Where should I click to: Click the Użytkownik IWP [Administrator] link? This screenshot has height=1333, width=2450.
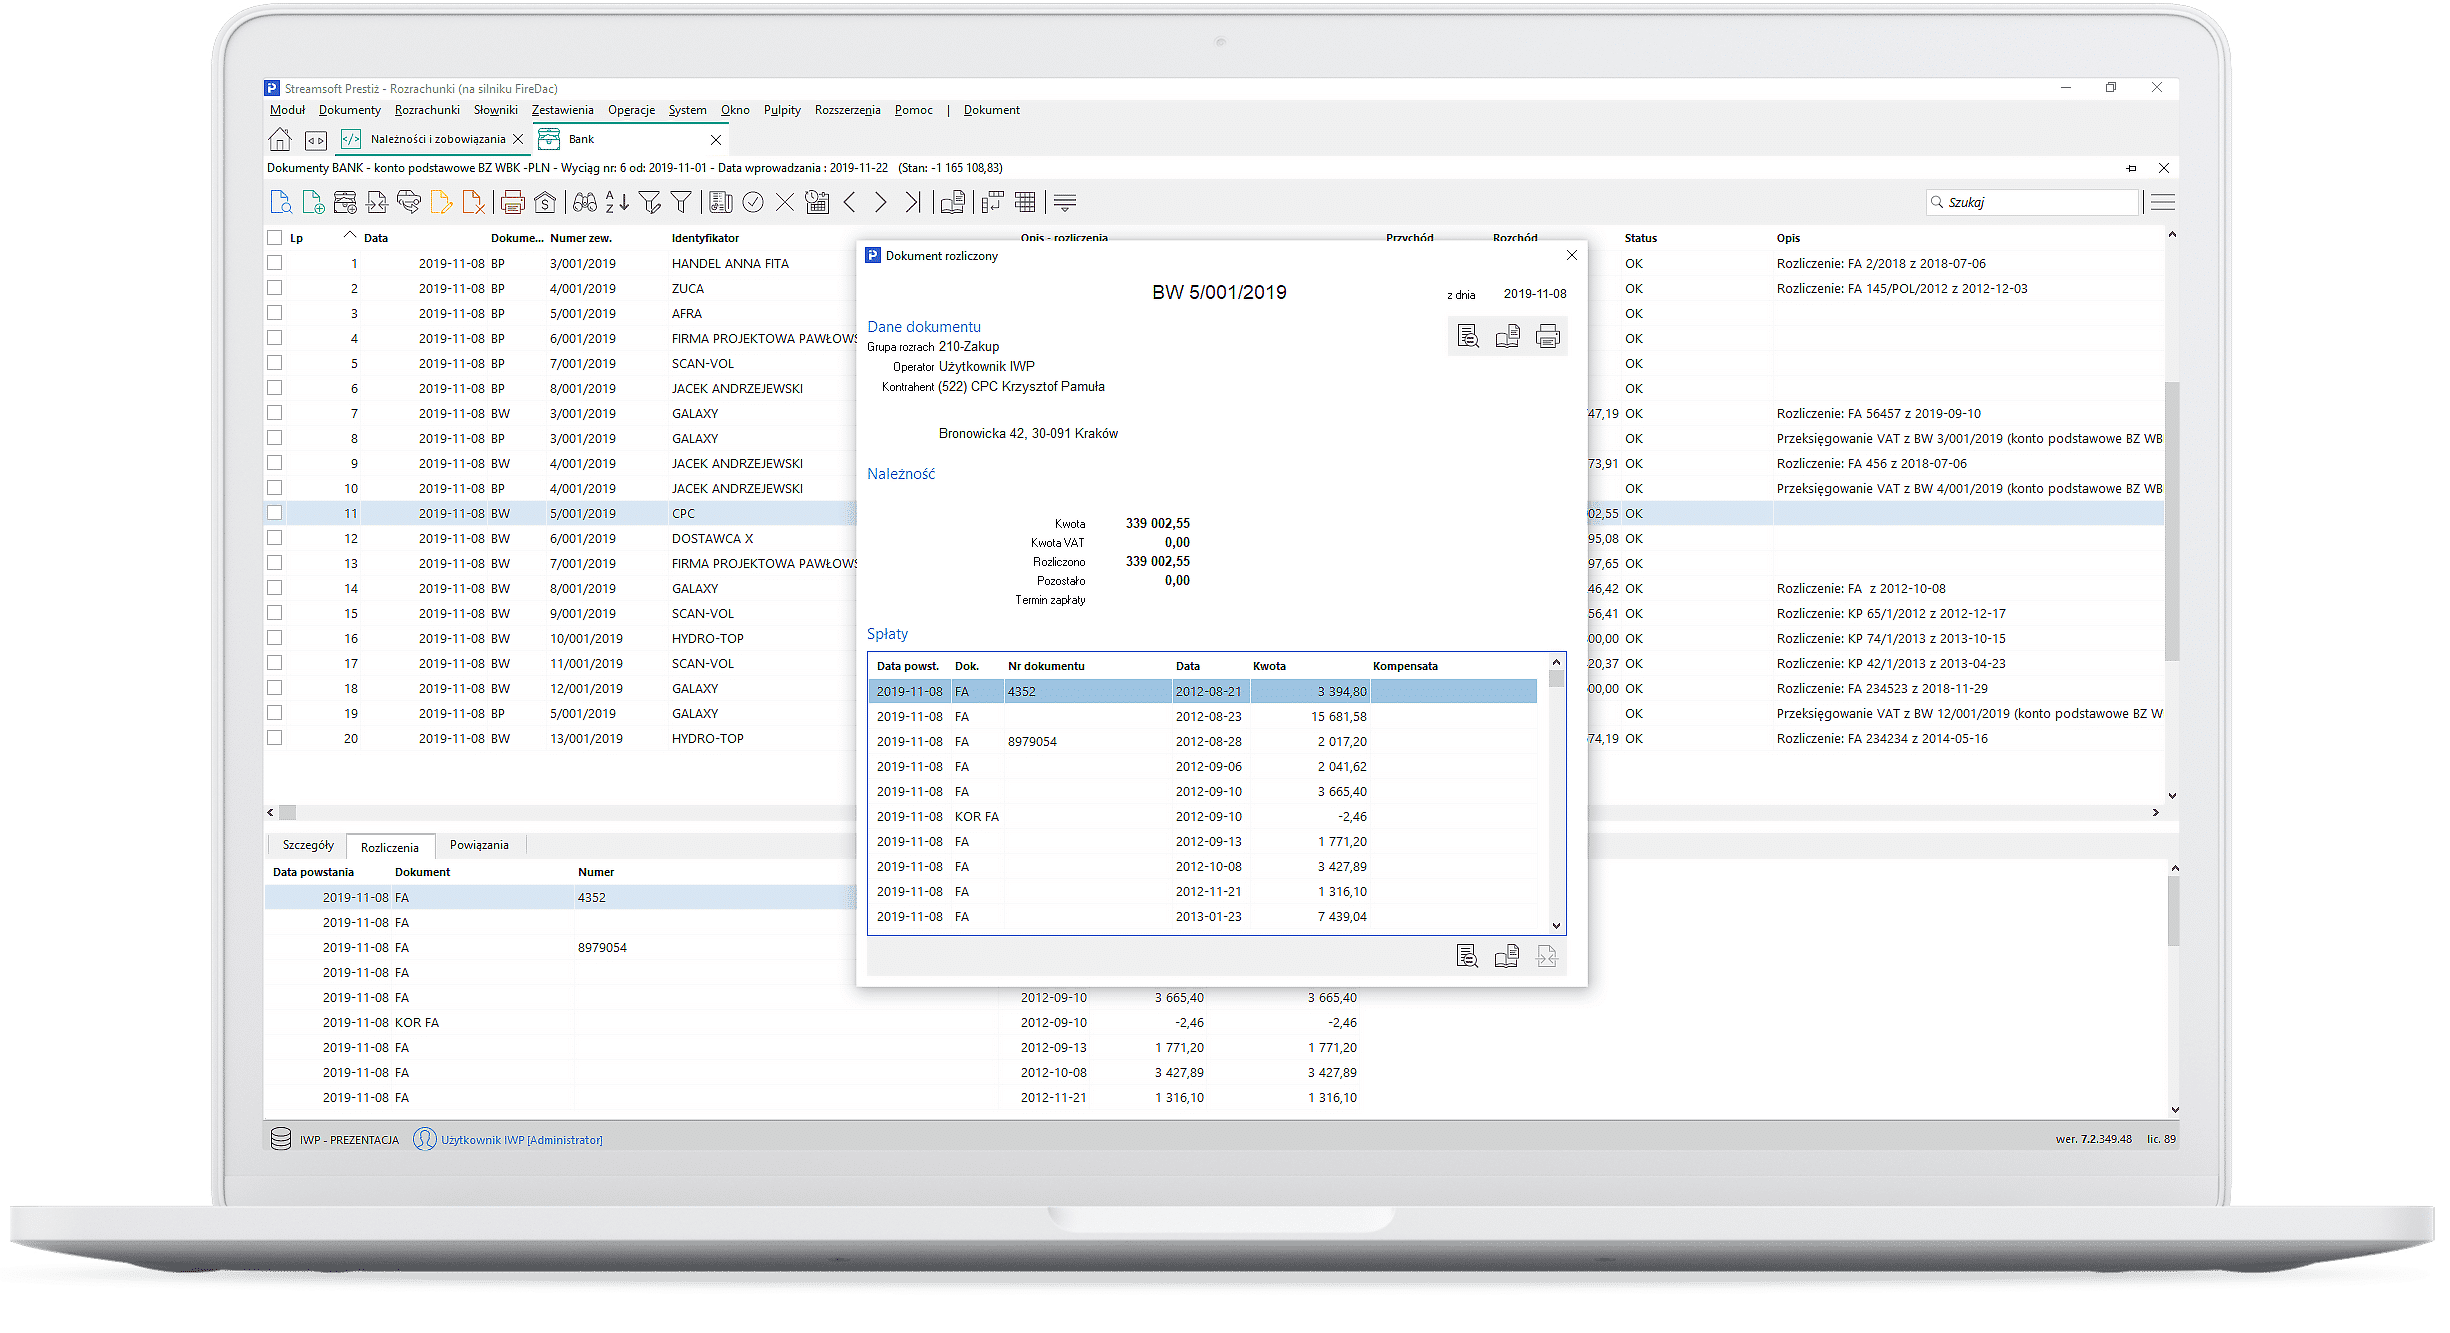pos(521,1140)
